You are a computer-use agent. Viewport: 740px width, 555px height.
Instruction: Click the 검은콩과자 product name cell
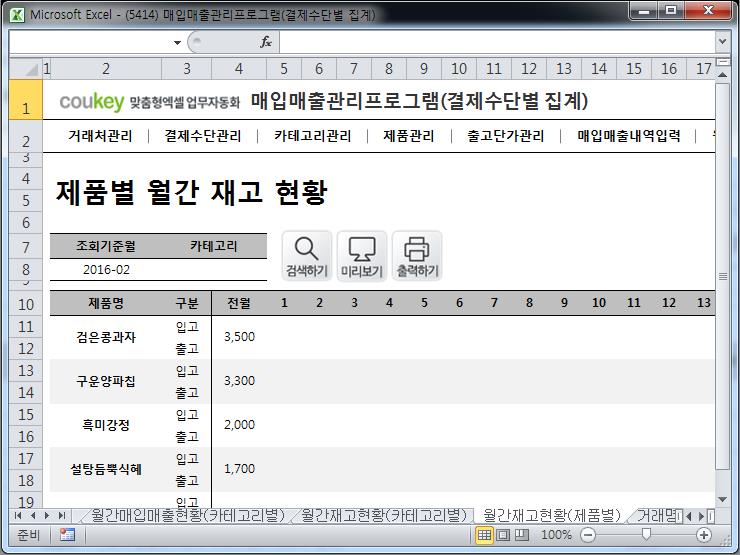(106, 337)
